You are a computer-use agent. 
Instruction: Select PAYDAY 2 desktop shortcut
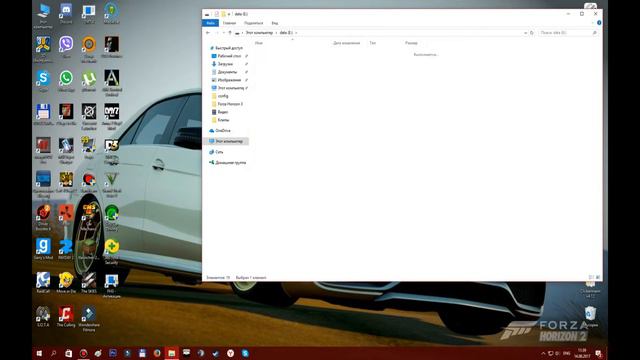tap(66, 249)
